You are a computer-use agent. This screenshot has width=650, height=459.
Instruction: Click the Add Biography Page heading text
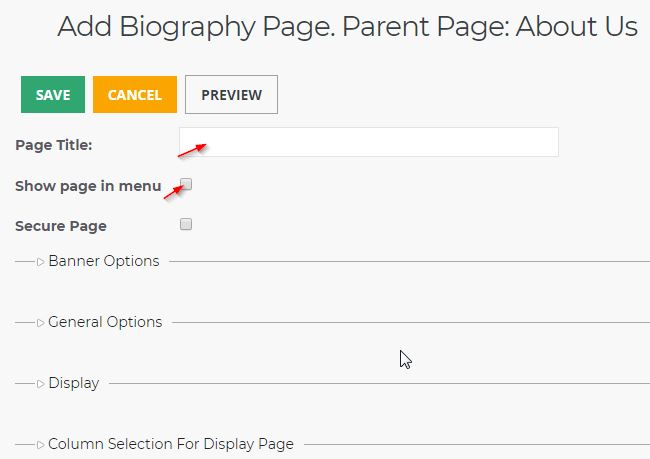point(196,27)
